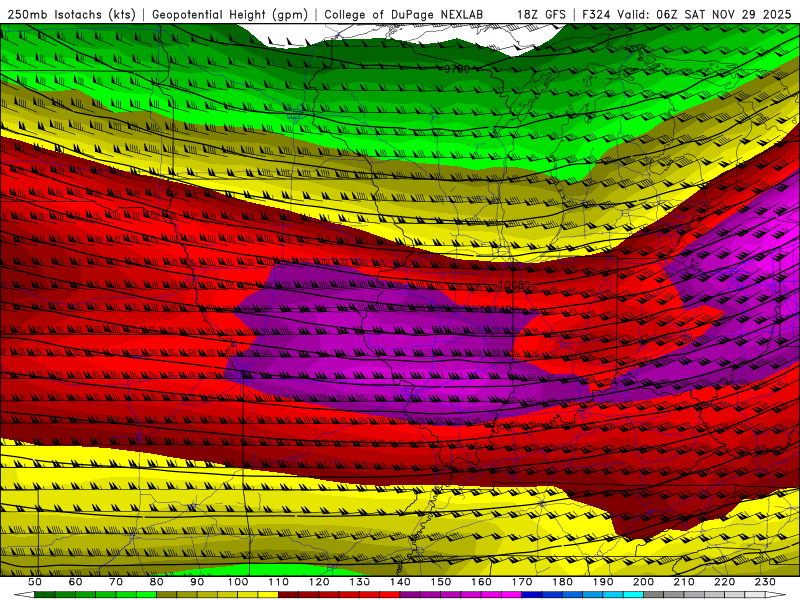Click the 10080 height contour label
The width and height of the screenshot is (800, 600).
(x=514, y=285)
